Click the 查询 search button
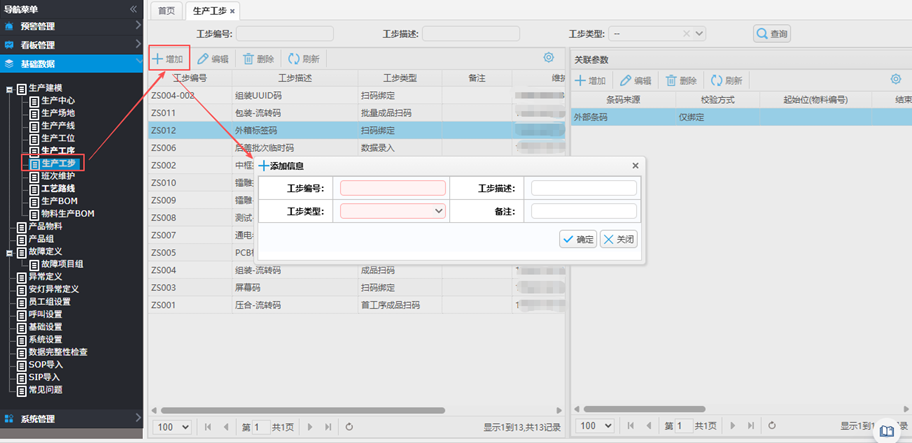 click(x=772, y=34)
